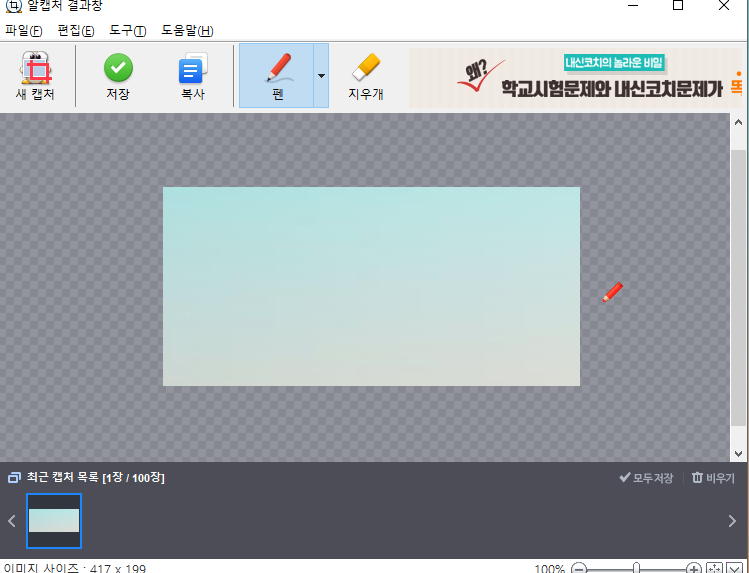Click the 100% zoom level text
The height and width of the screenshot is (573, 749).
[x=549, y=568]
